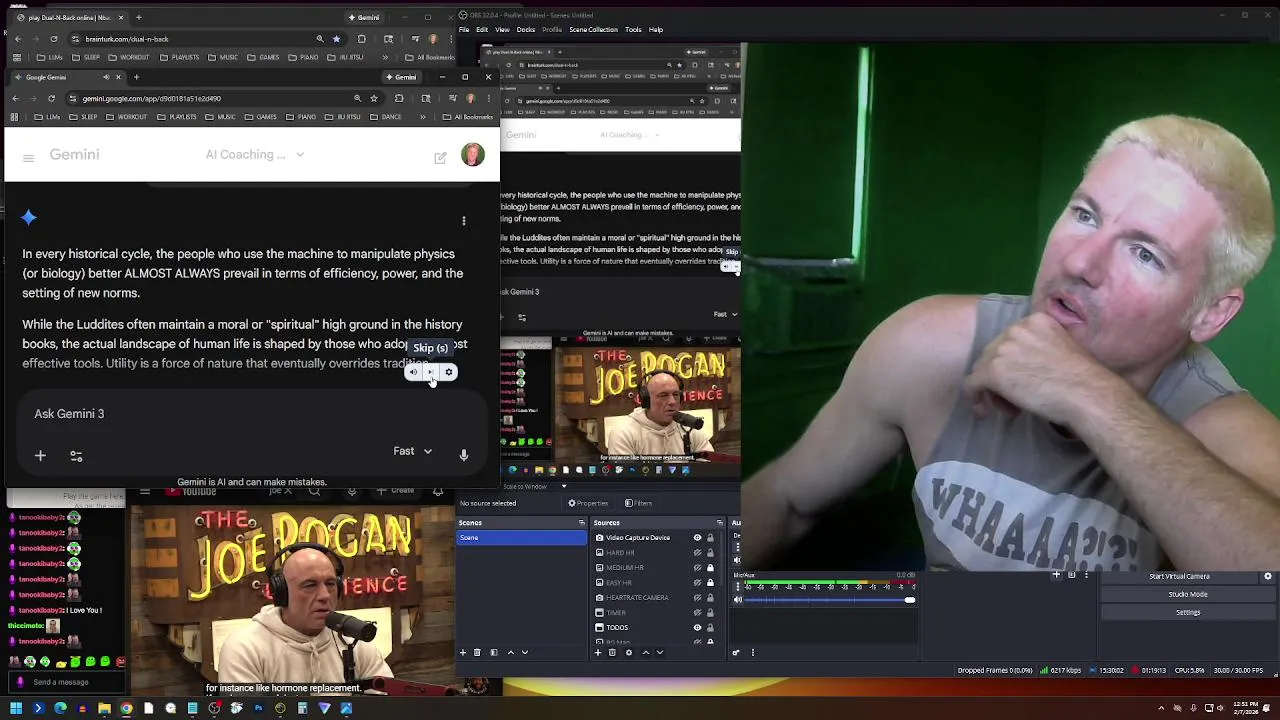
Task: Open virtual camera settings gear
Action: [x=1268, y=576]
